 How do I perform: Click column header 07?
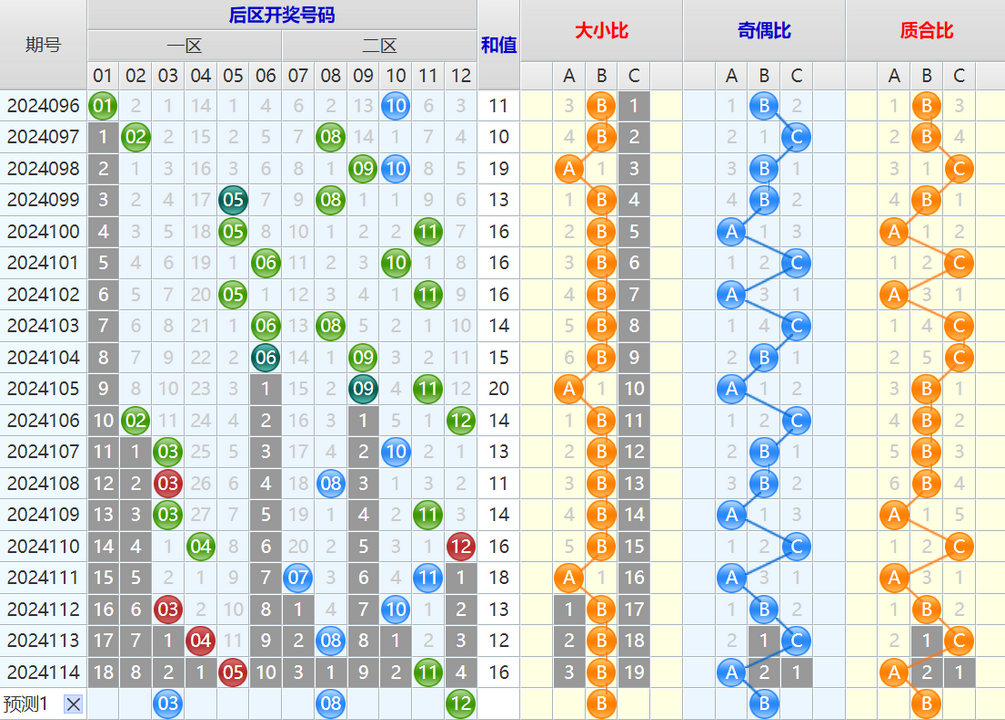click(x=298, y=76)
